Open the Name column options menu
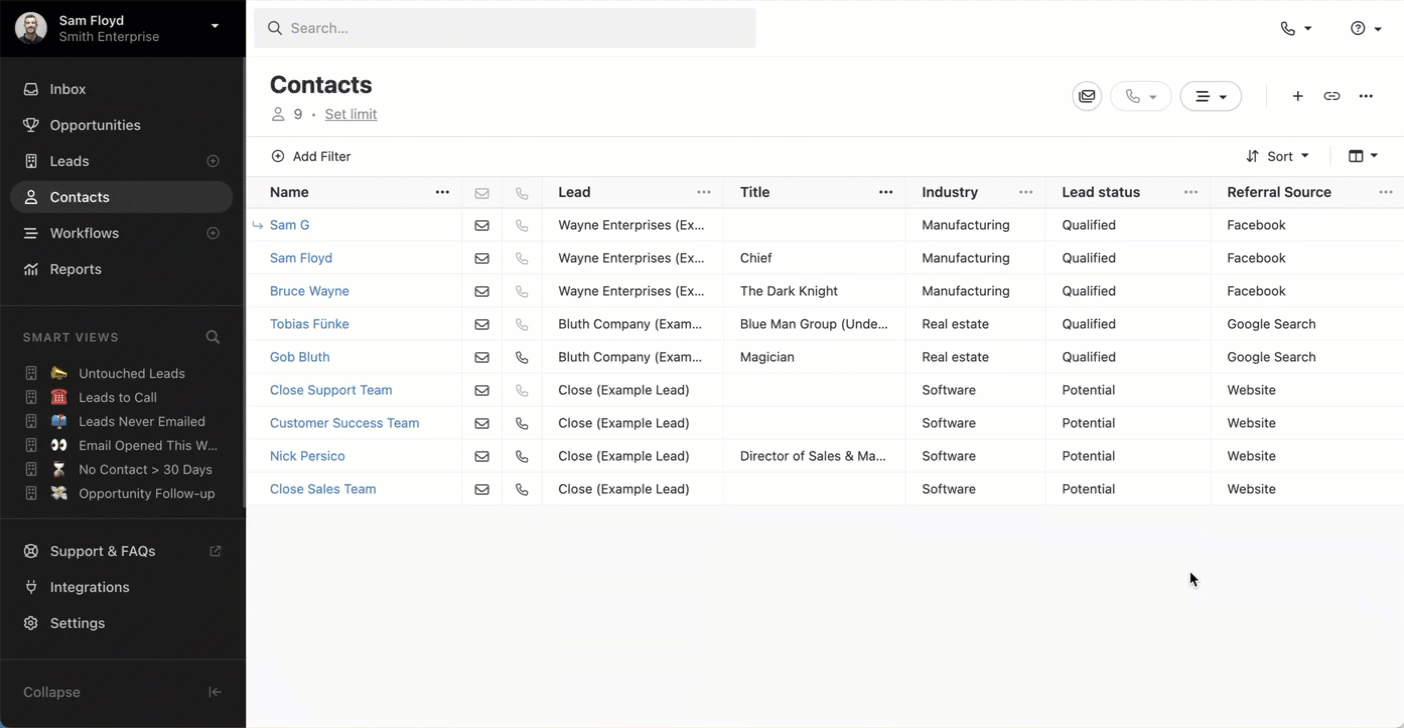 point(442,192)
